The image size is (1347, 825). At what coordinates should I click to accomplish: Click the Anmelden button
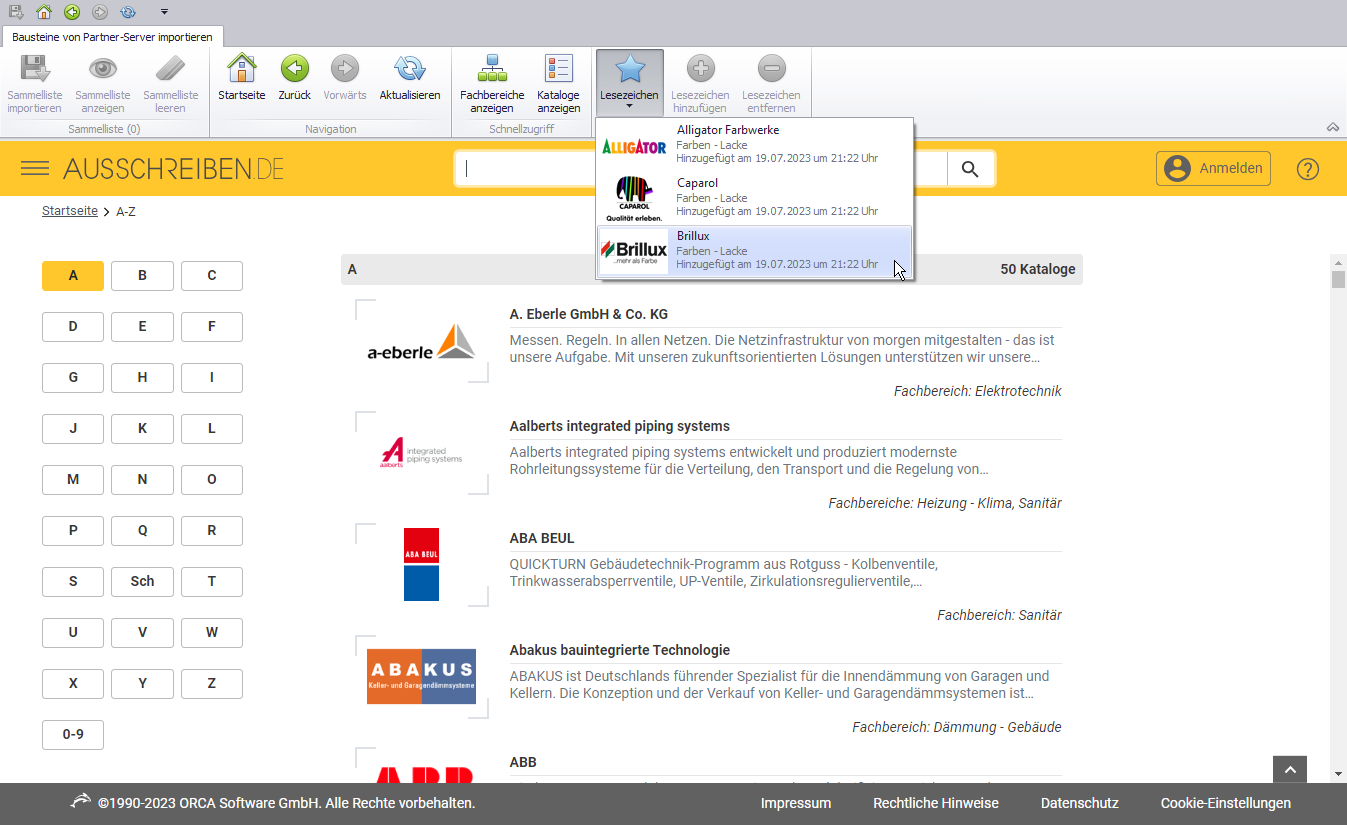pos(1213,168)
